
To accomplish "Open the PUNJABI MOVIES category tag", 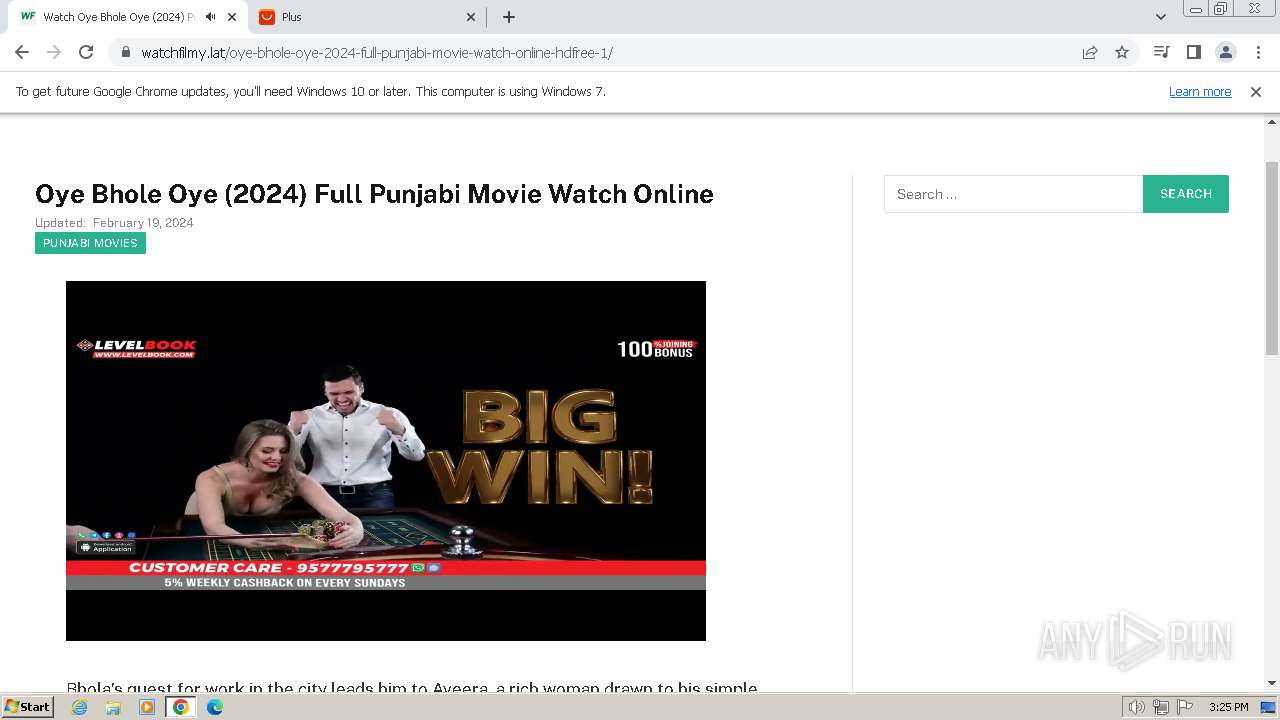I will (90, 243).
